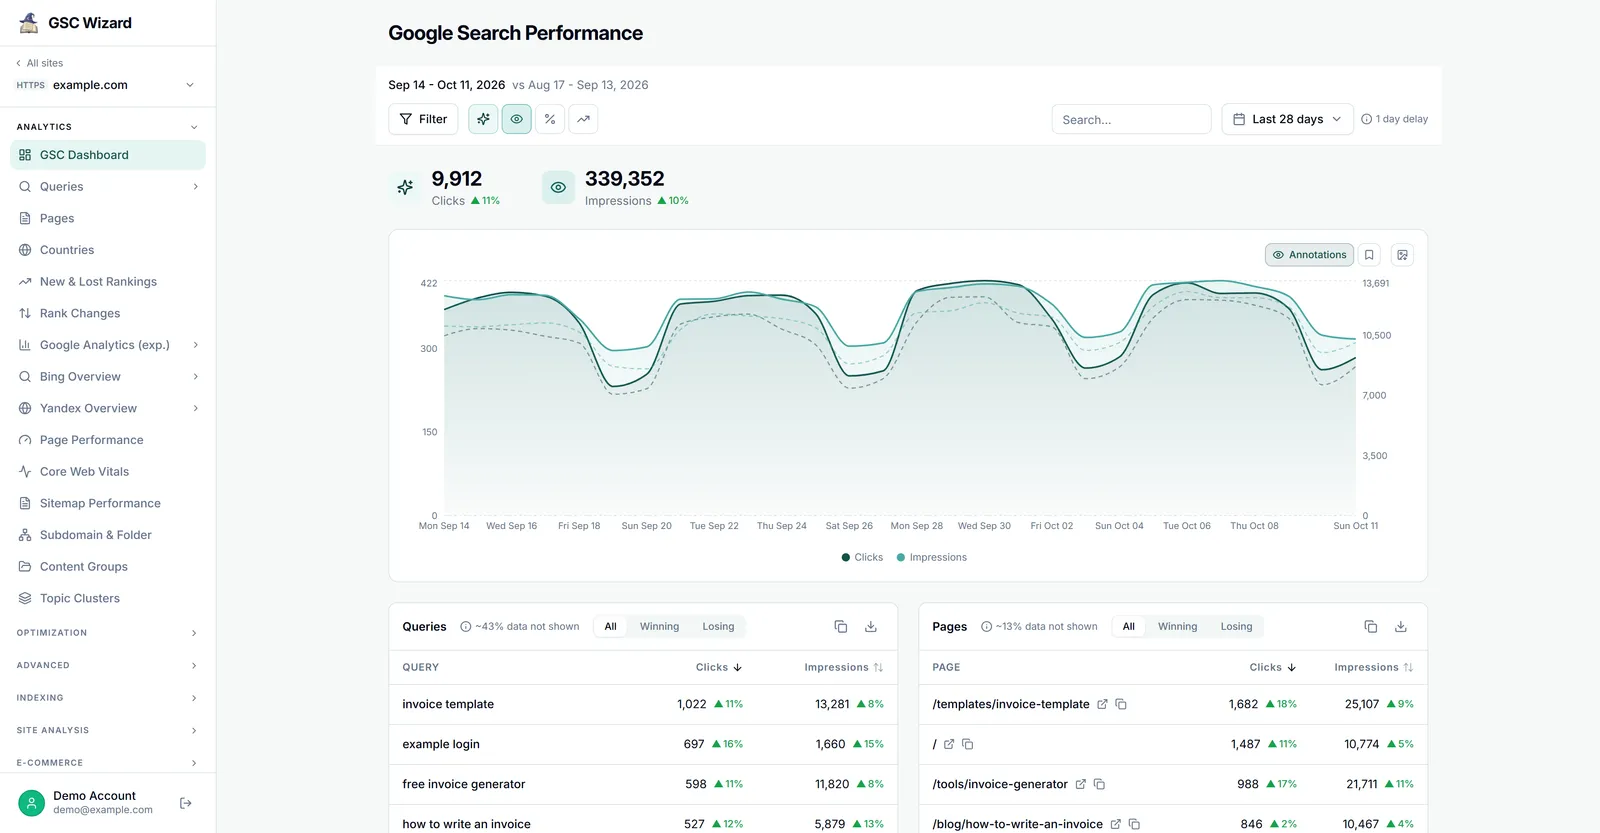Go back to All sites
The width and height of the screenshot is (1600, 833).
(x=40, y=63)
